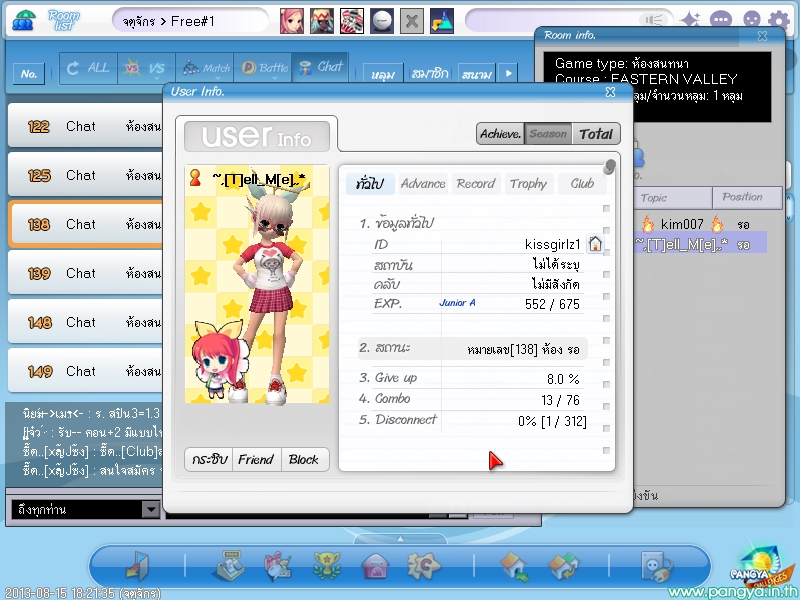The width and height of the screenshot is (800, 600).
Task: Click the house with green arrow icon
Action: 514,566
